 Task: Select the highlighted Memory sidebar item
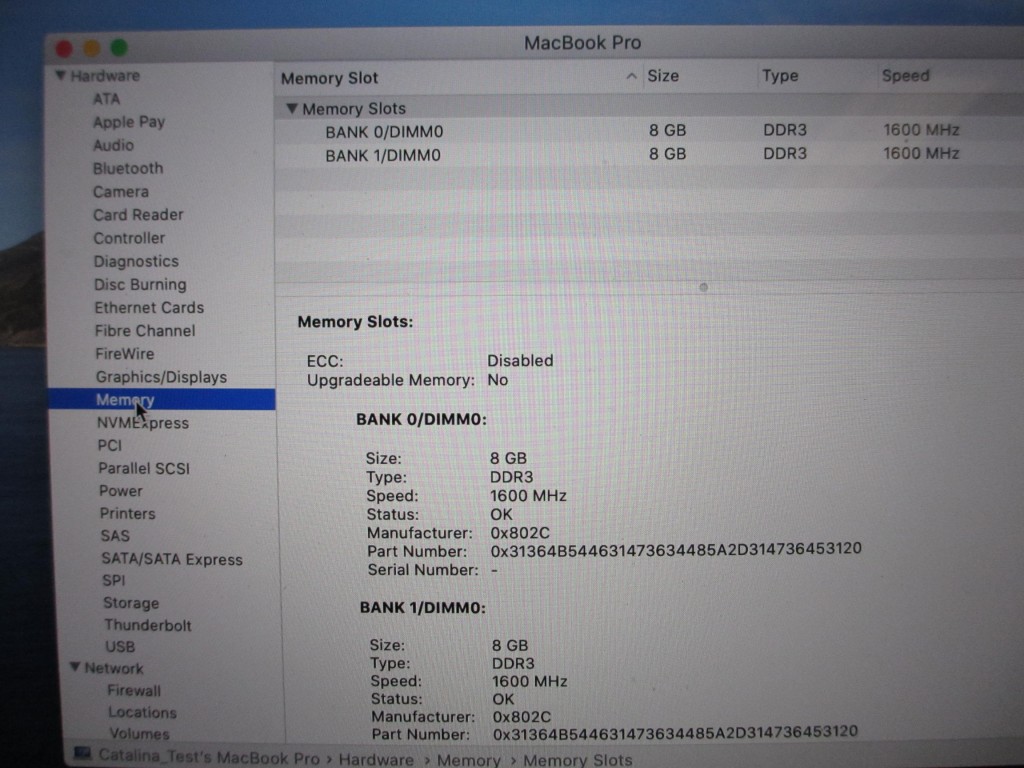161,400
